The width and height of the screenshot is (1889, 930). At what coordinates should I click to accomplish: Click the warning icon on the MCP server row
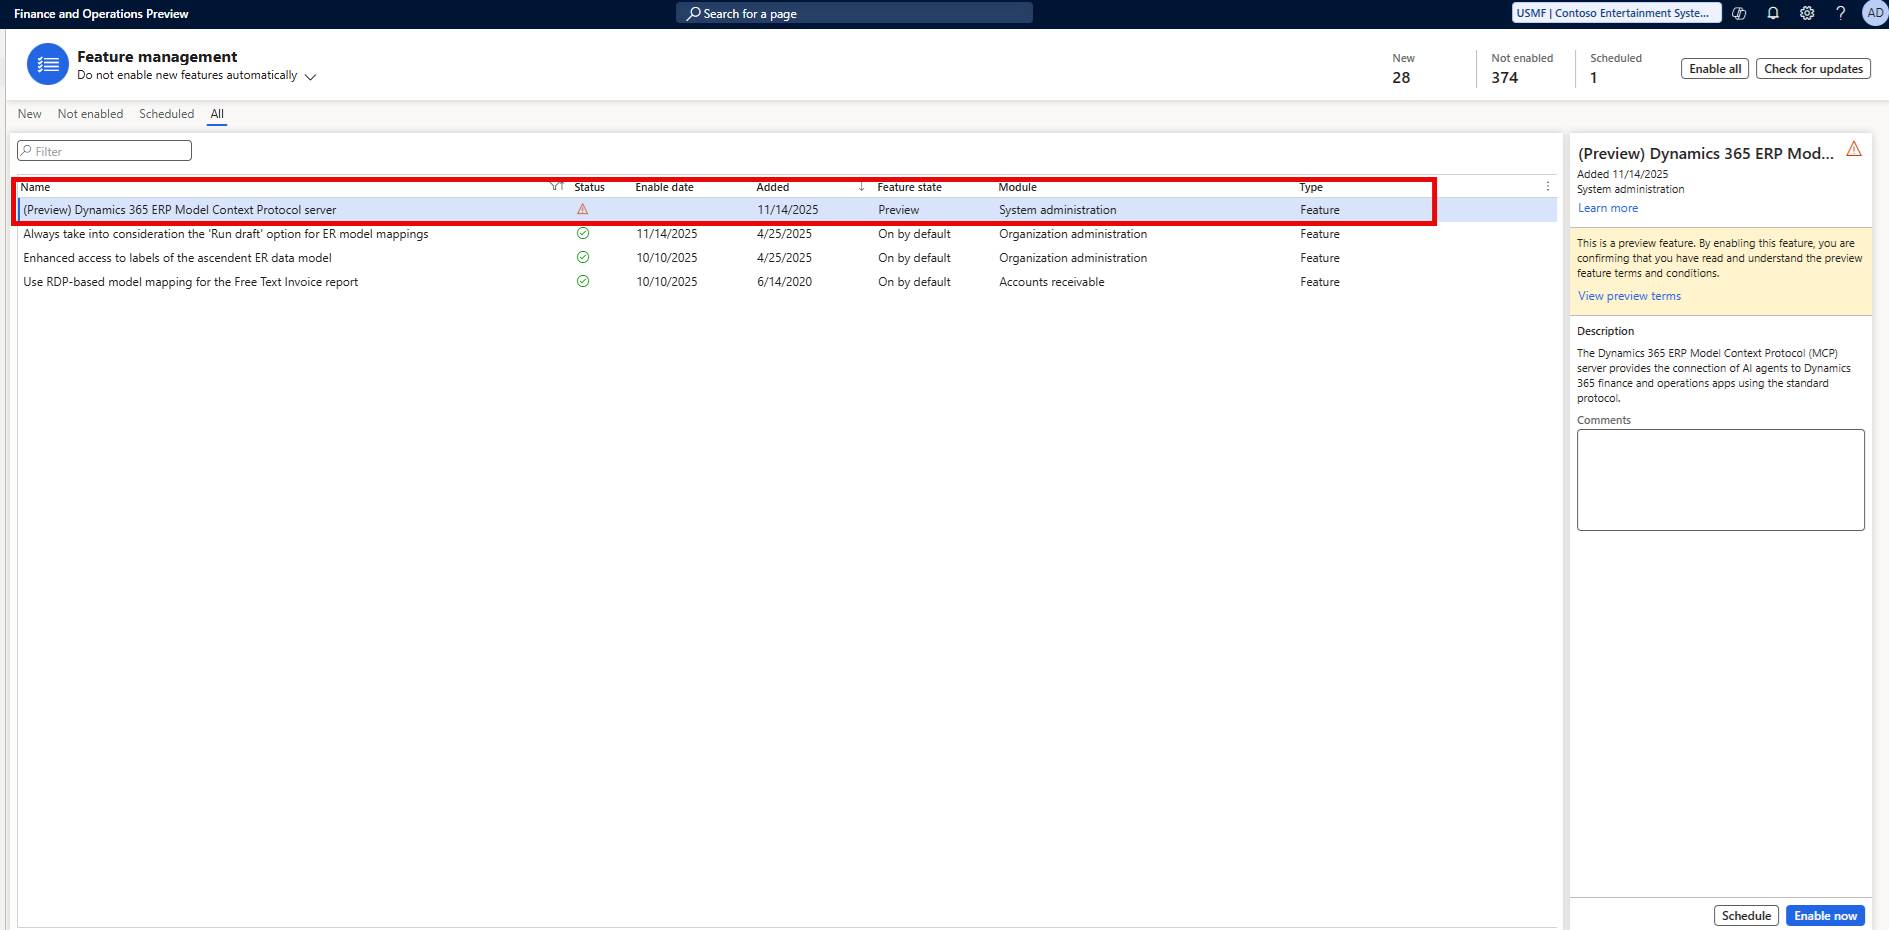coord(584,210)
